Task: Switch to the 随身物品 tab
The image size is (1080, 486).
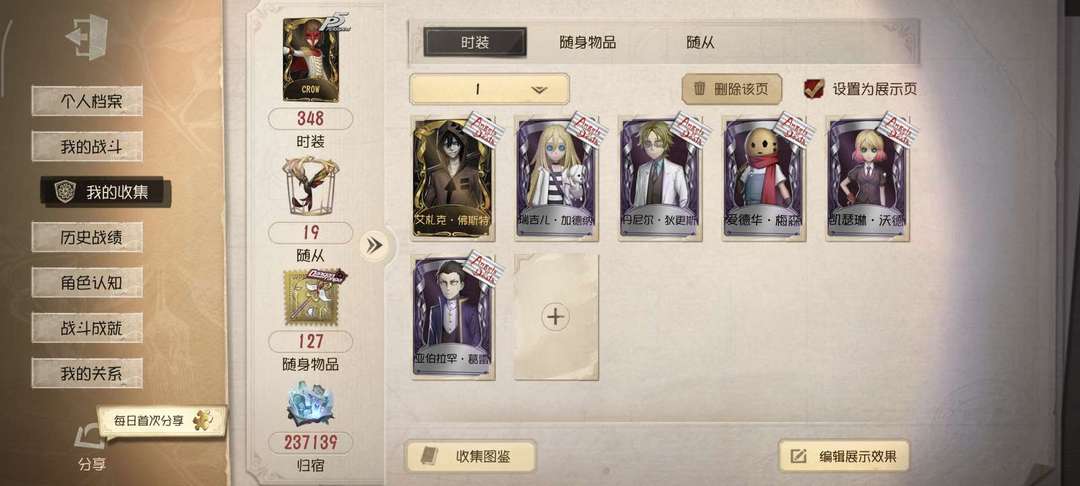Action: (588, 43)
